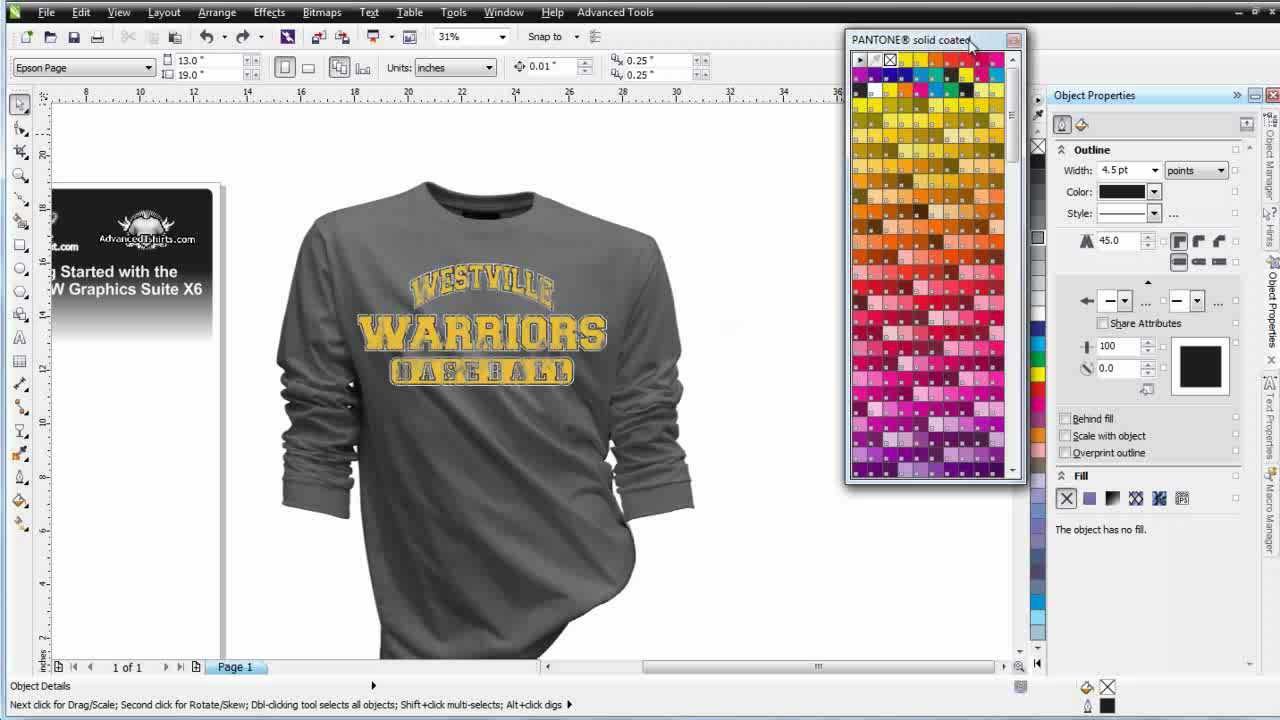Click the Undo arrow
The width and height of the screenshot is (1280, 720).
pos(206,37)
